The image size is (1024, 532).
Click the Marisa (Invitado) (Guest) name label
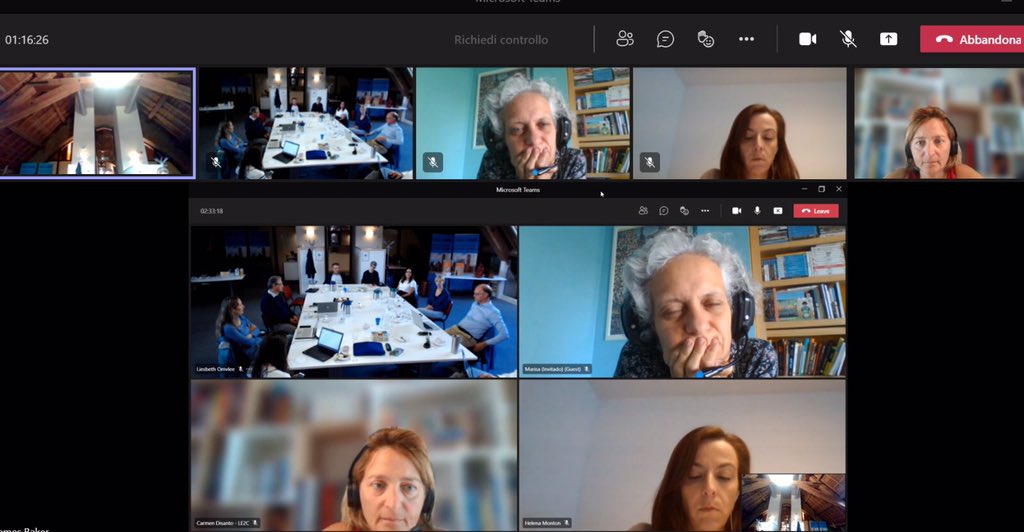552,369
